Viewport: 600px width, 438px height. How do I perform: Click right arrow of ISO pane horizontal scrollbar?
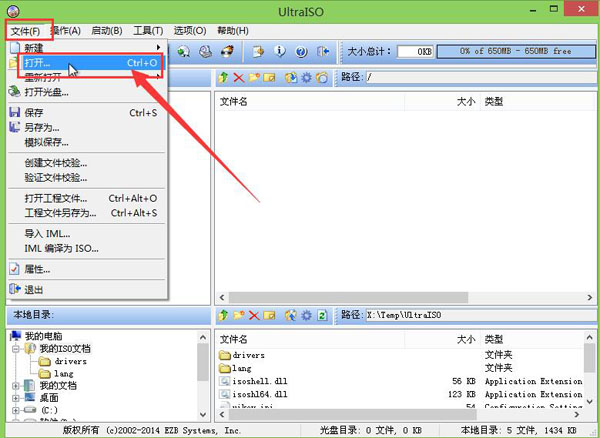(590, 297)
